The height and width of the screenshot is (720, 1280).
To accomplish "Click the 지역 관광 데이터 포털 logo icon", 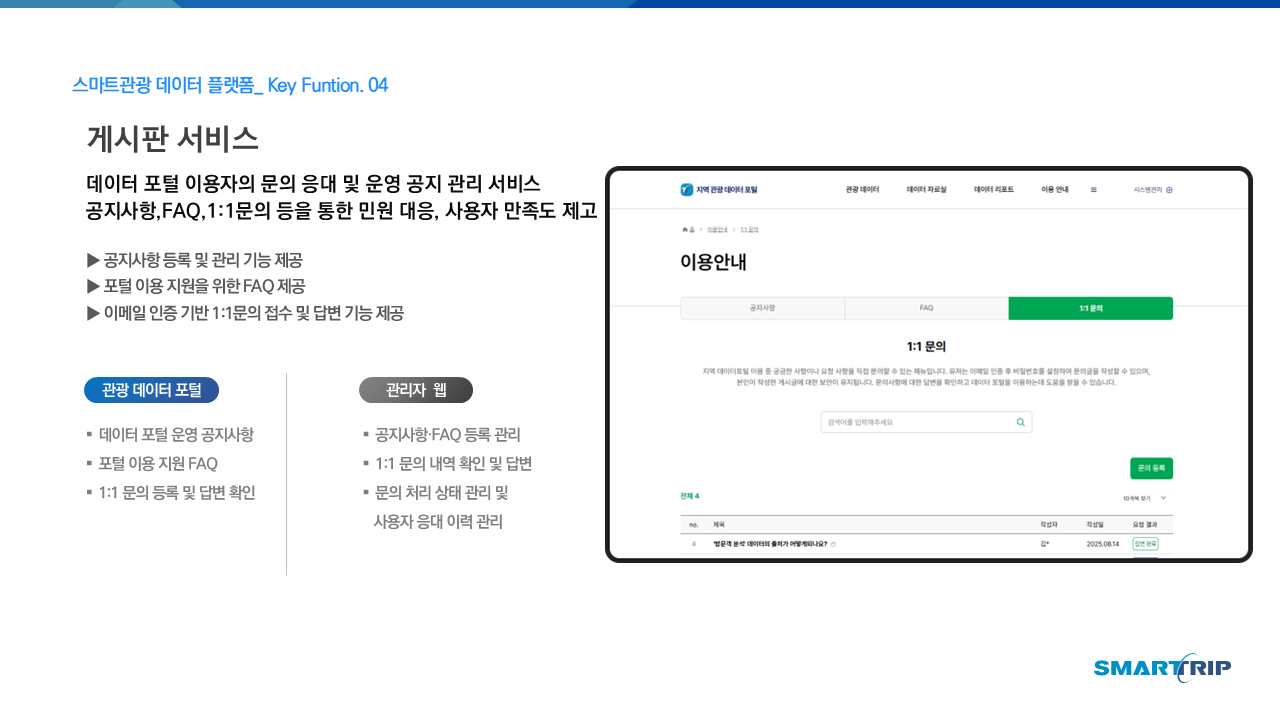I will (686, 189).
